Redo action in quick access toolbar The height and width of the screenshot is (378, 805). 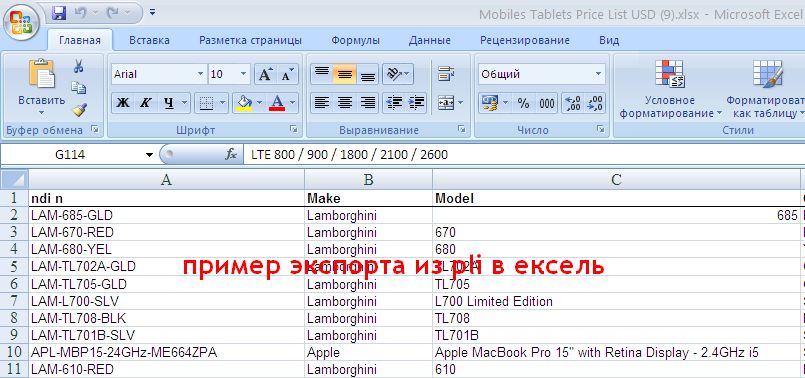coord(112,13)
